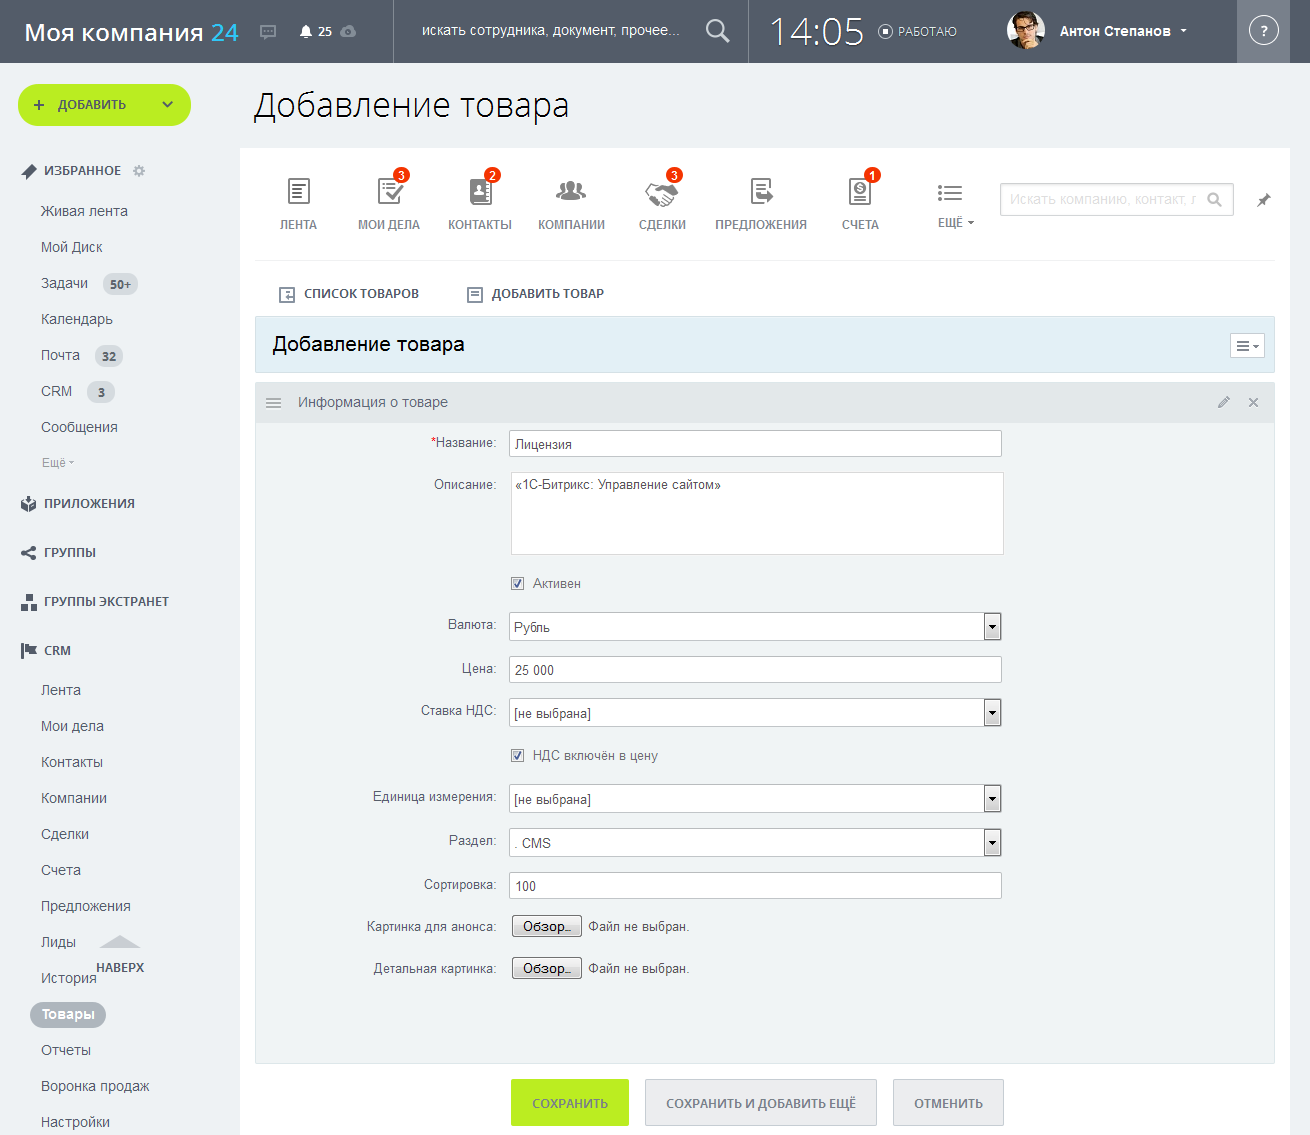Open Единица измерения dropdown
This screenshot has width=1310, height=1135.
coord(755,799)
